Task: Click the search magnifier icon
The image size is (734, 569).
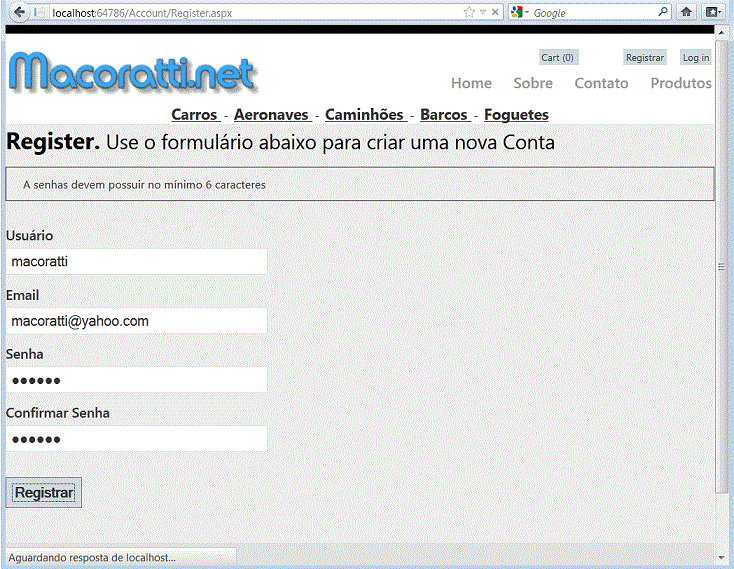Action: [x=663, y=12]
